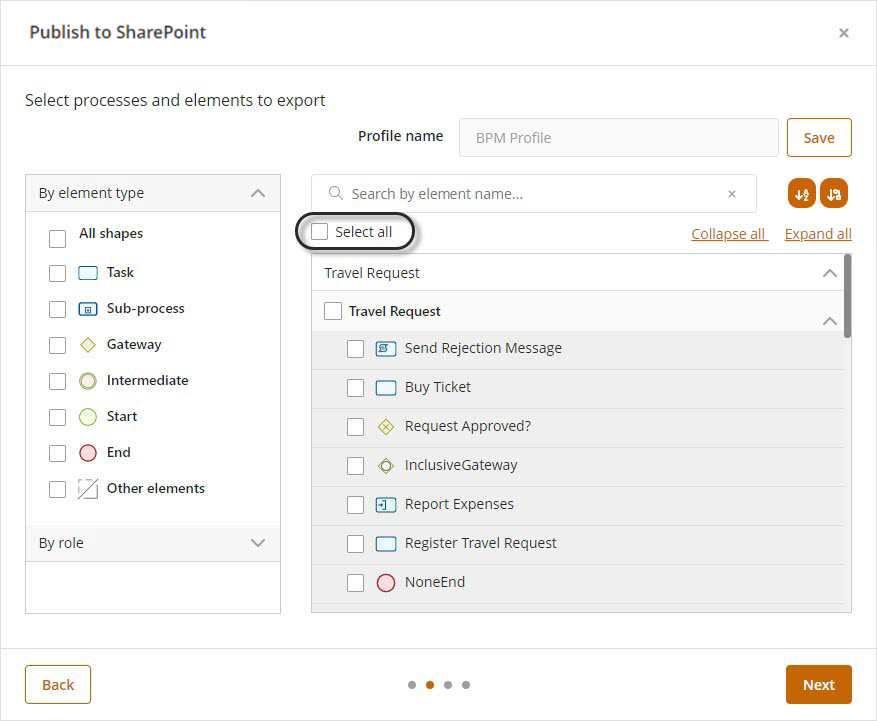Click the InclusiveGateway diamond icon
This screenshot has height=721, width=877.
pyautogui.click(x=386, y=466)
